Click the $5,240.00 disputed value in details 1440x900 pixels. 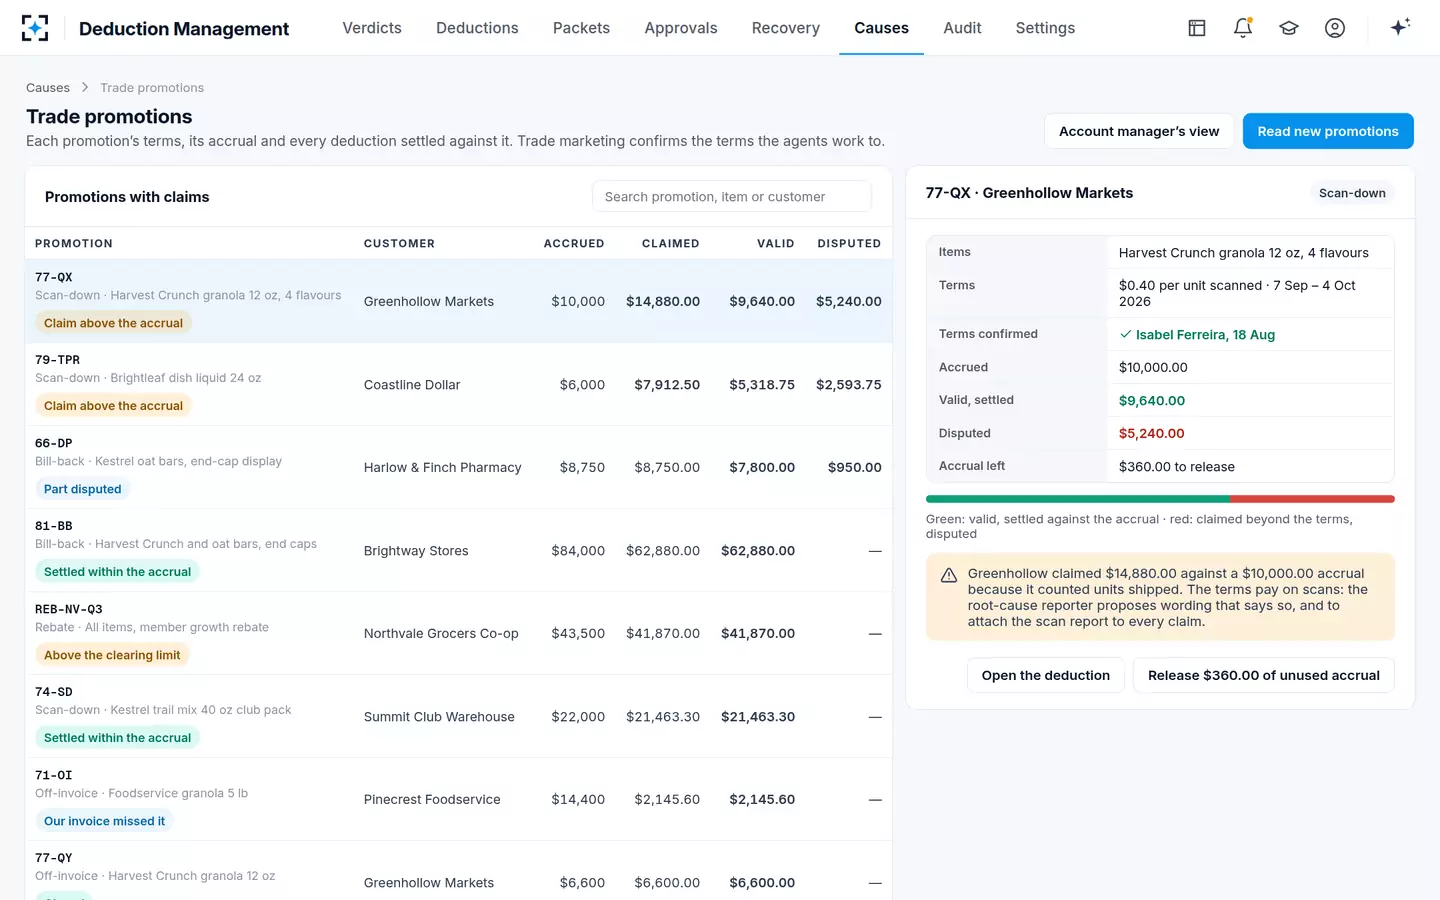(1151, 433)
